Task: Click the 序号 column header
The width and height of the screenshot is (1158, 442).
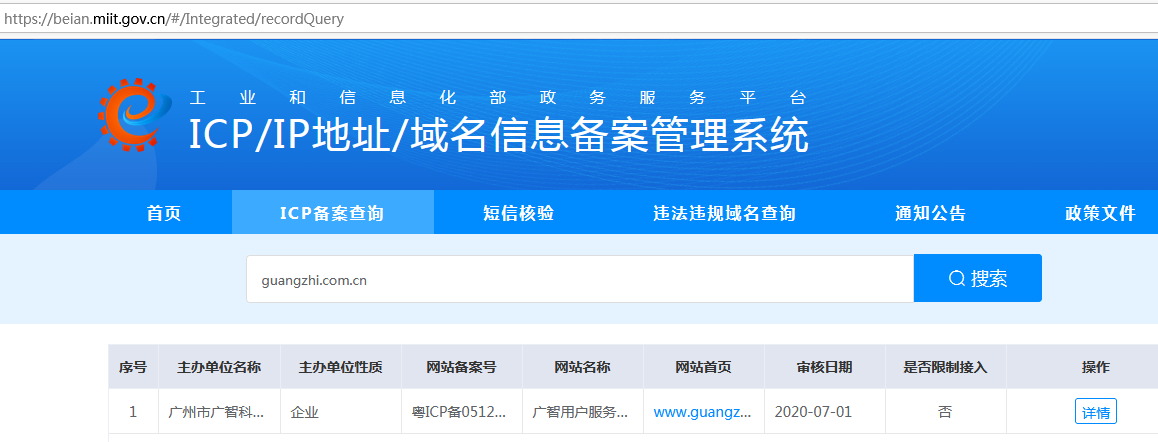Action: [x=133, y=367]
